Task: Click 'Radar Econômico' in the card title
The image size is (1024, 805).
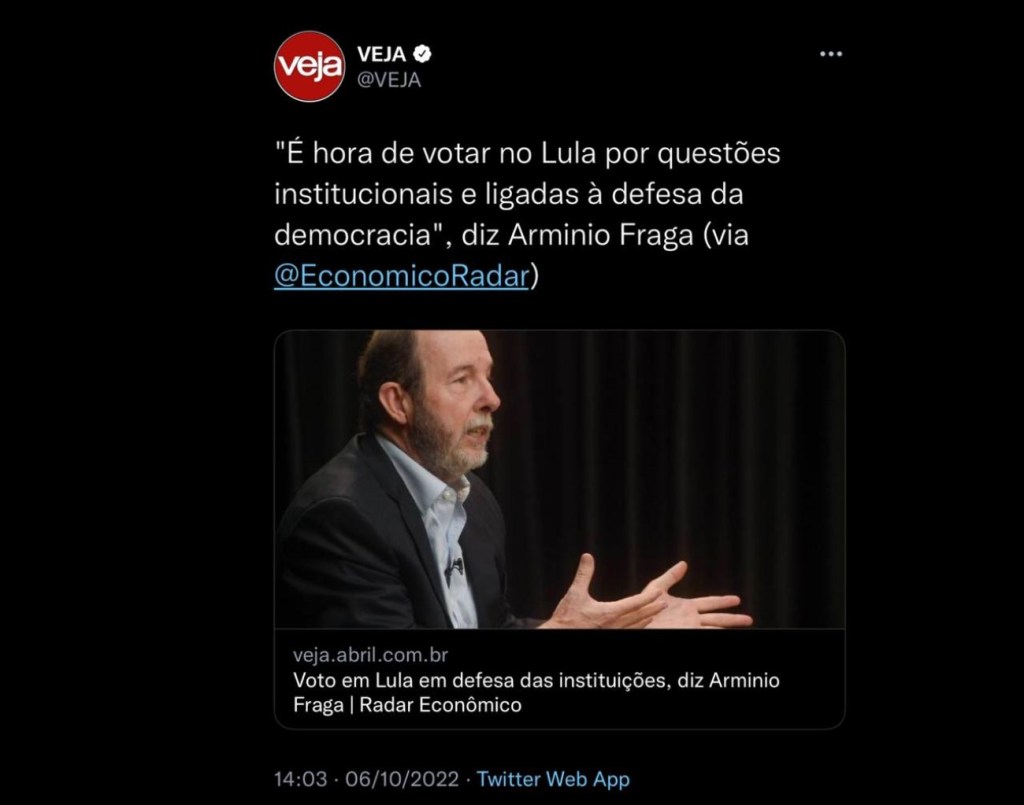Action: (440, 705)
